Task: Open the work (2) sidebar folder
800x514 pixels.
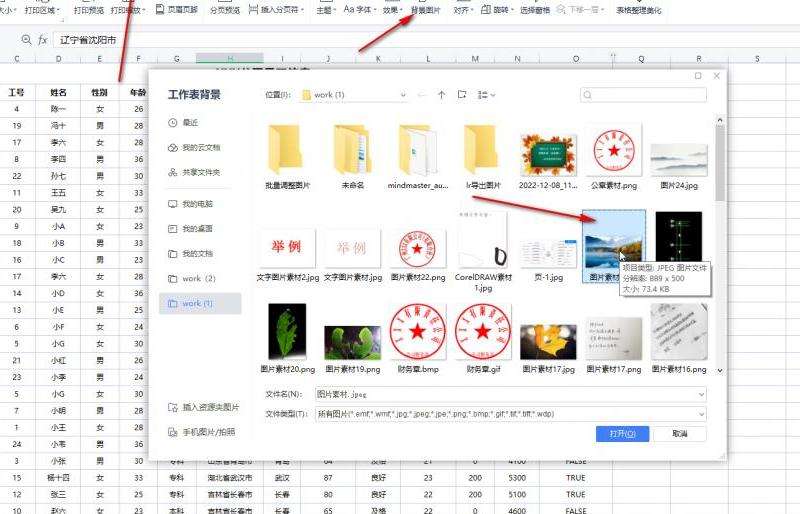Action: 198,278
